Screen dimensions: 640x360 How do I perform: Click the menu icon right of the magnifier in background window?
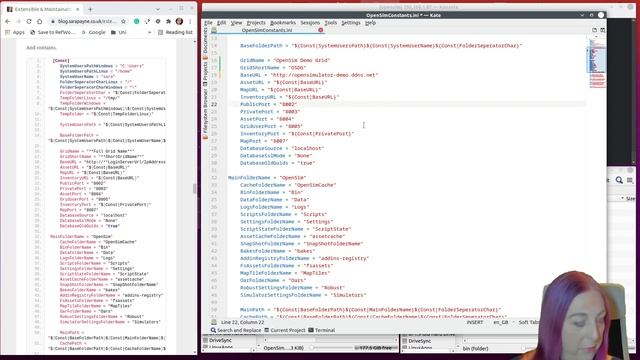click(630, 180)
